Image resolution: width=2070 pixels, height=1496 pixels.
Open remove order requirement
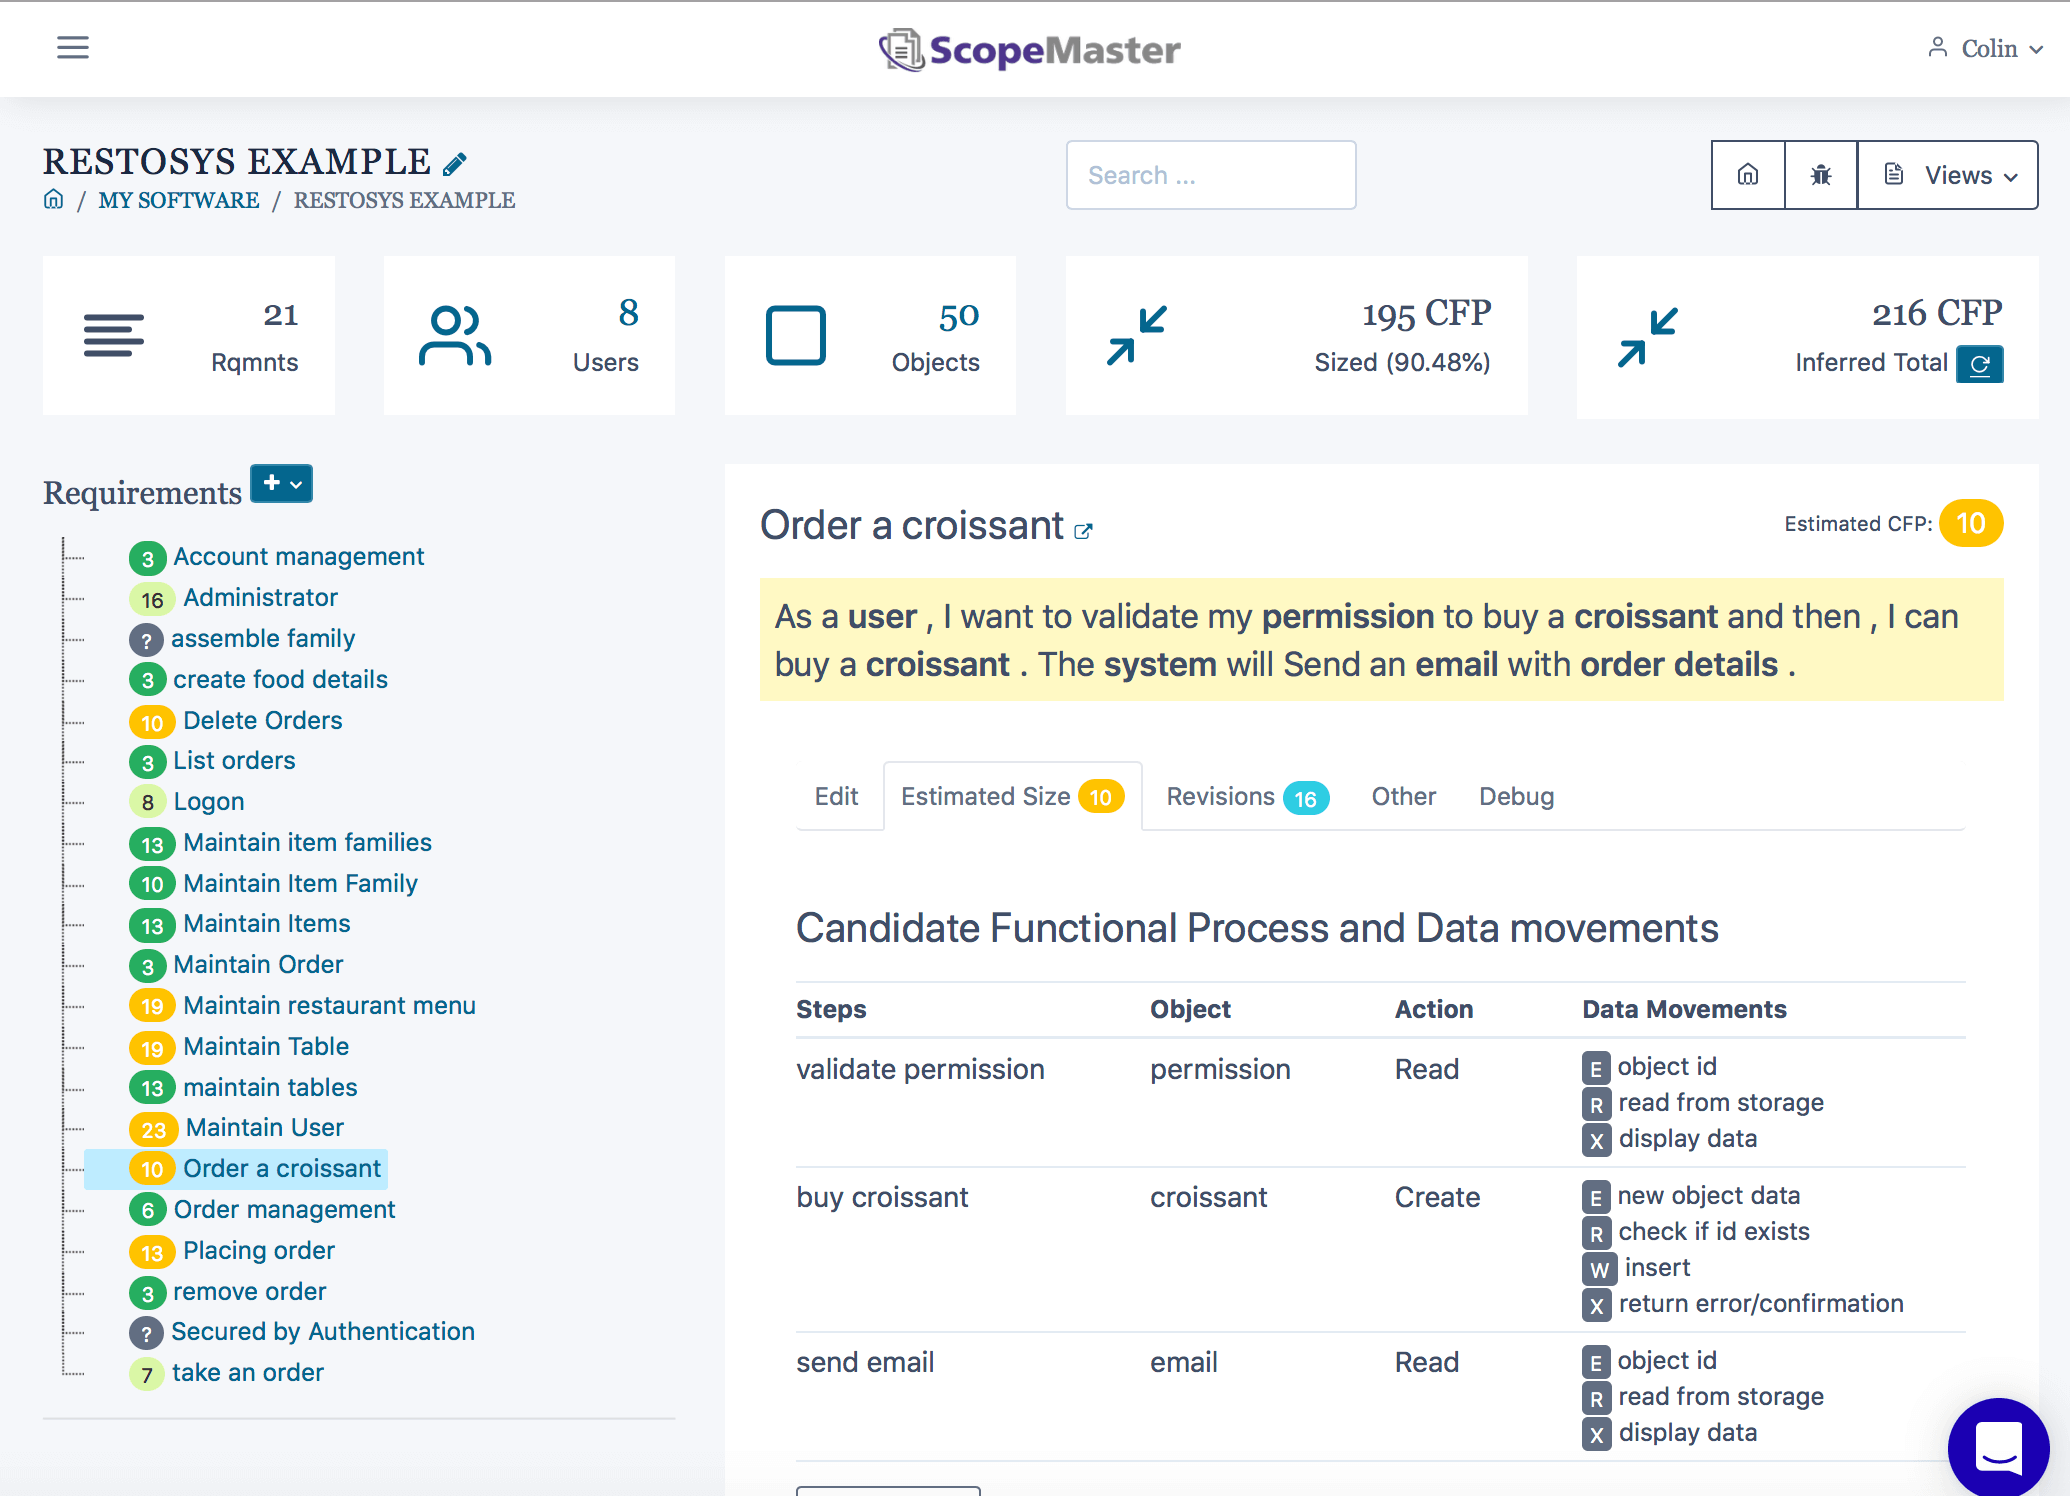(250, 1291)
